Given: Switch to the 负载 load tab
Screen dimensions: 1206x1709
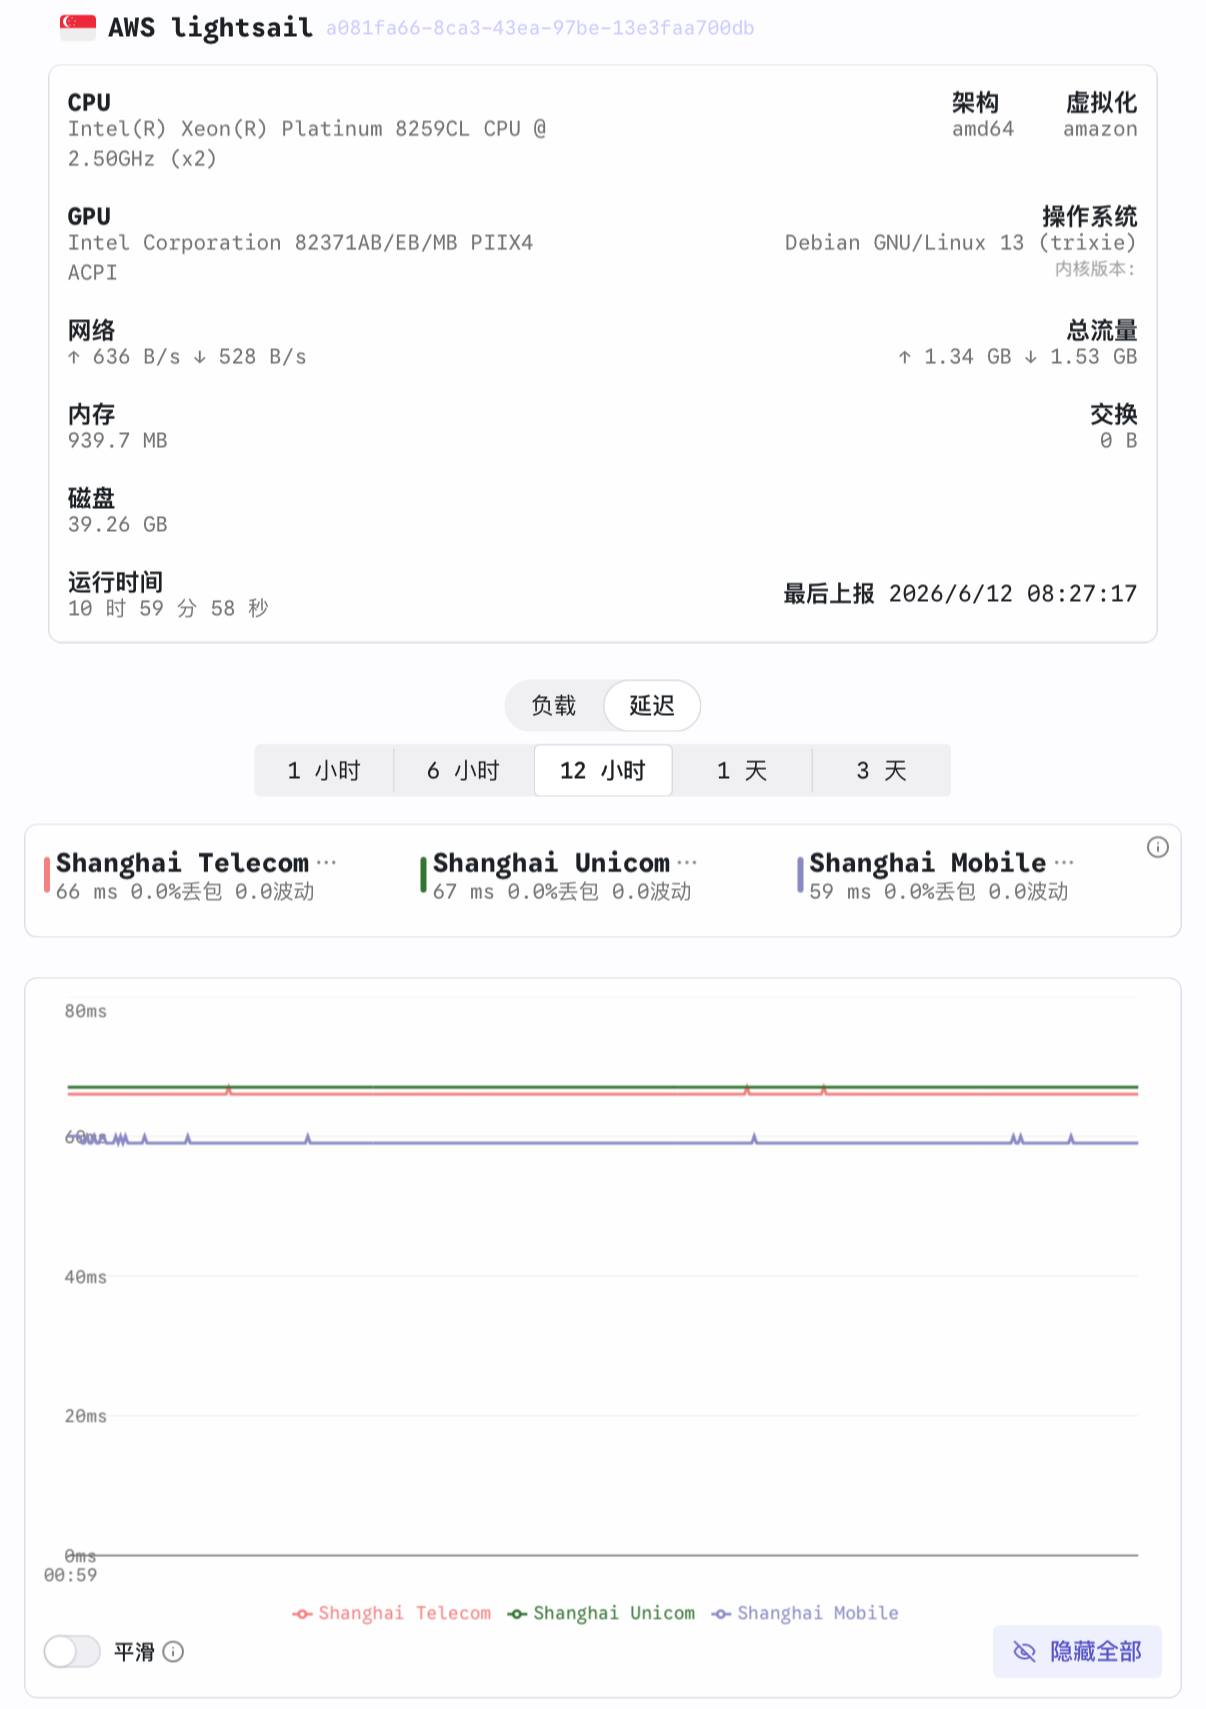Looking at the screenshot, I should 554,706.
